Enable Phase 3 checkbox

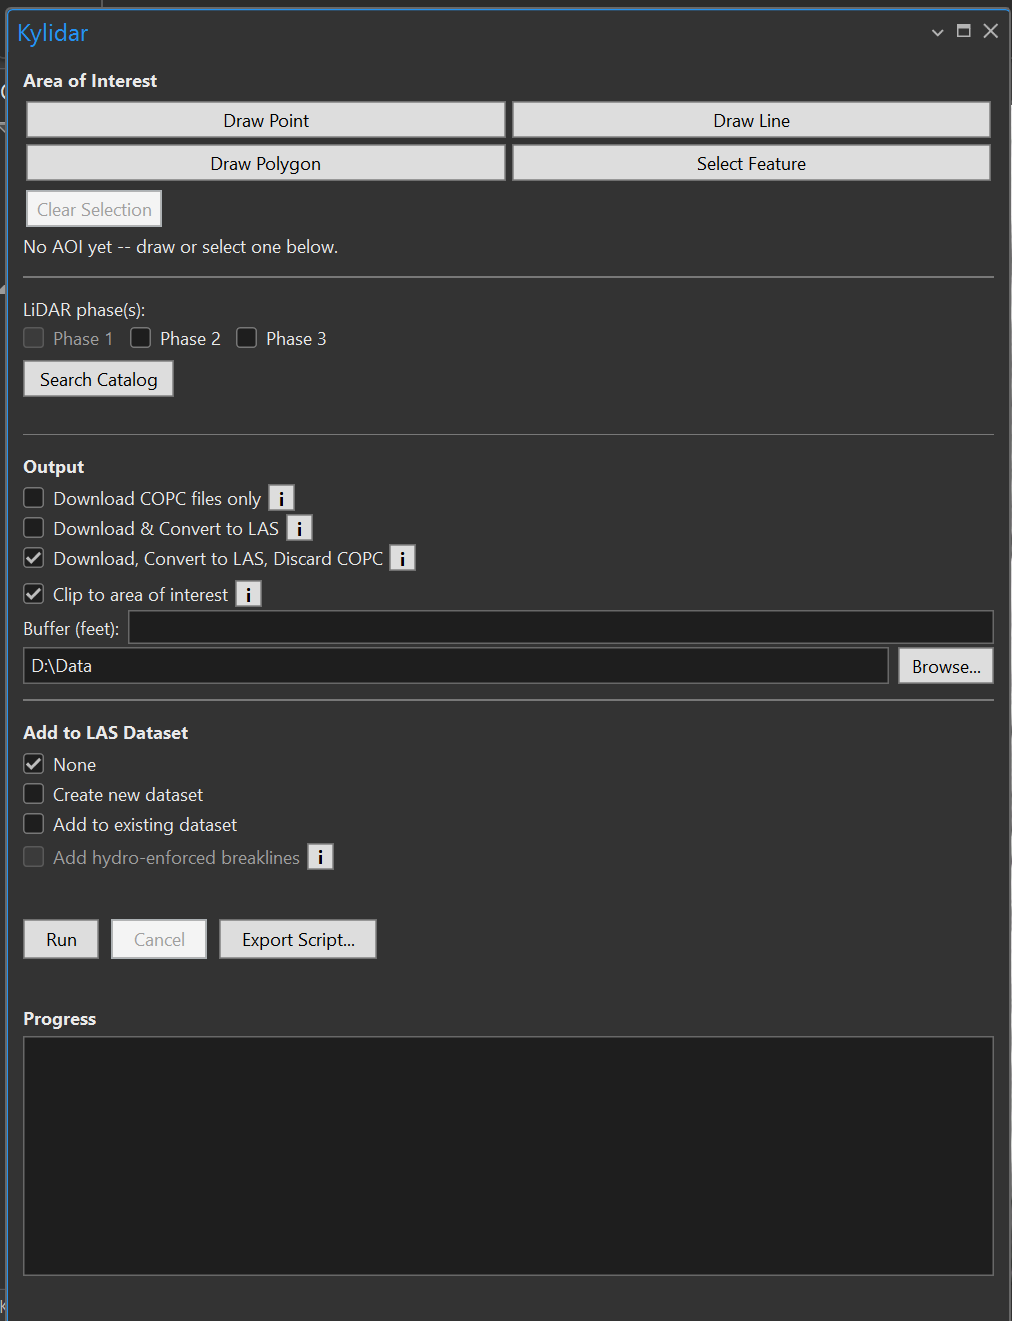(247, 338)
